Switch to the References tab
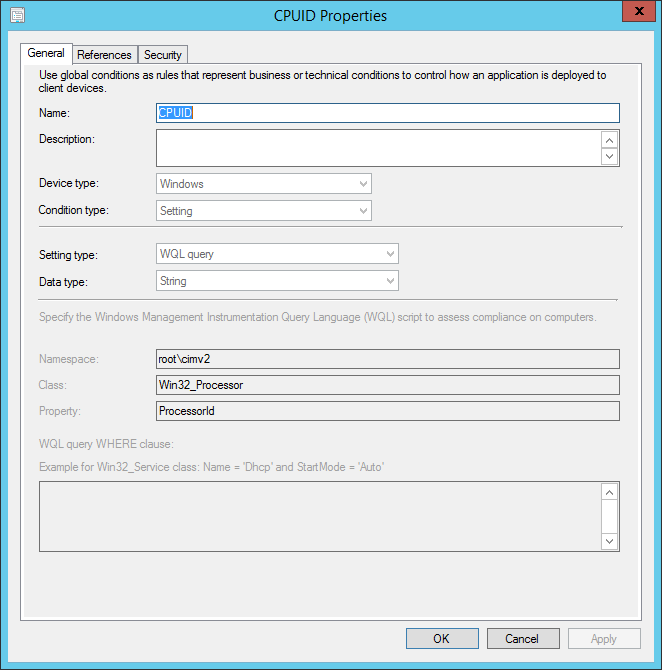The image size is (662, 670). click(104, 55)
